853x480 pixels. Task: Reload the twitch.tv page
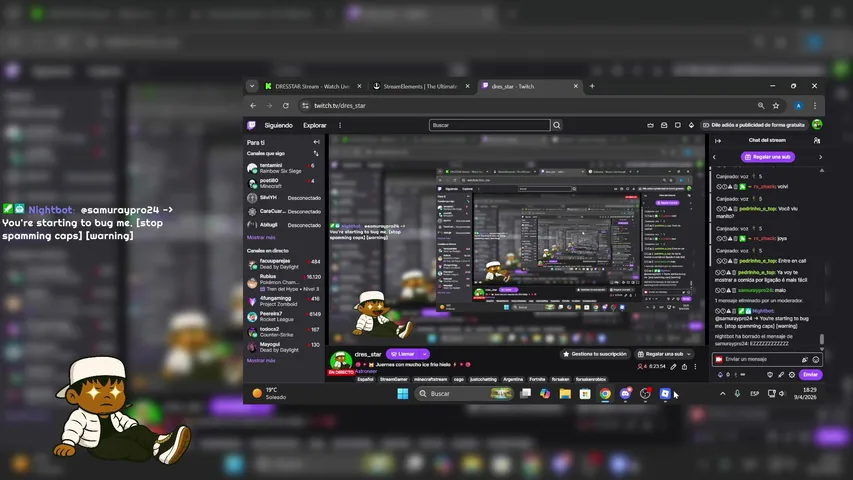[x=286, y=106]
